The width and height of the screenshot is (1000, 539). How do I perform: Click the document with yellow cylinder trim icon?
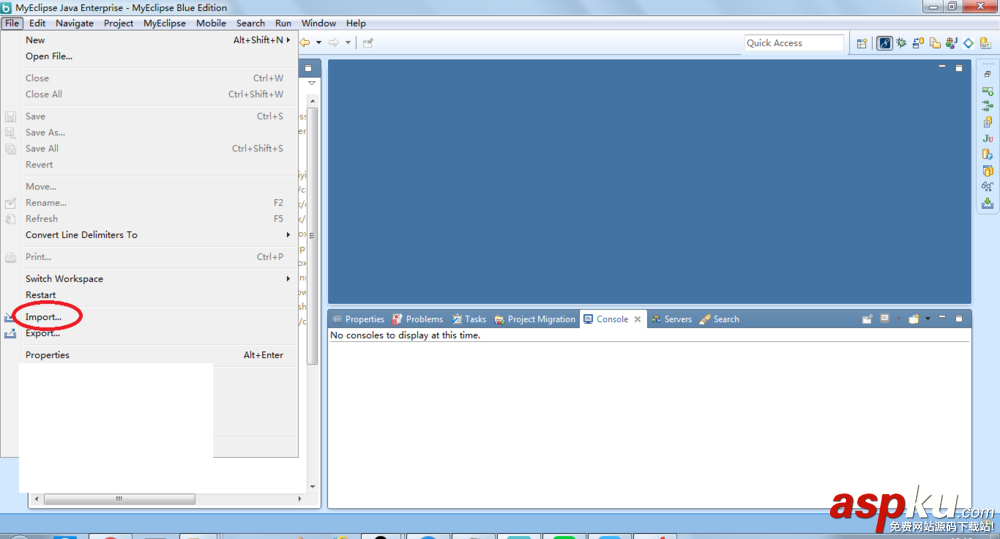pyautogui.click(x=987, y=122)
